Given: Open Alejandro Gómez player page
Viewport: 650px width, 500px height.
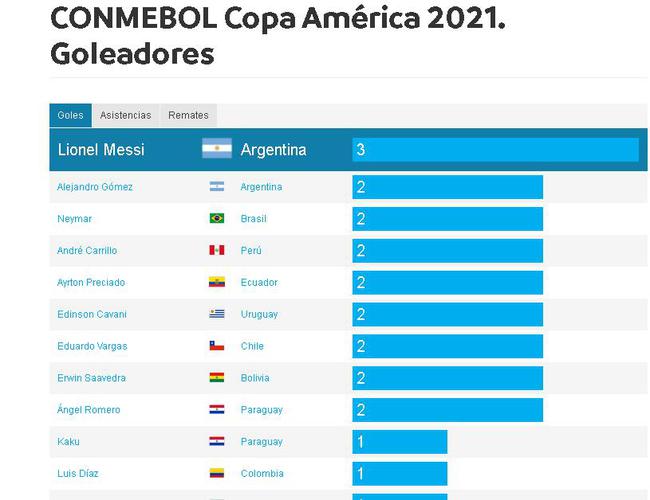Looking at the screenshot, I should coord(95,187).
